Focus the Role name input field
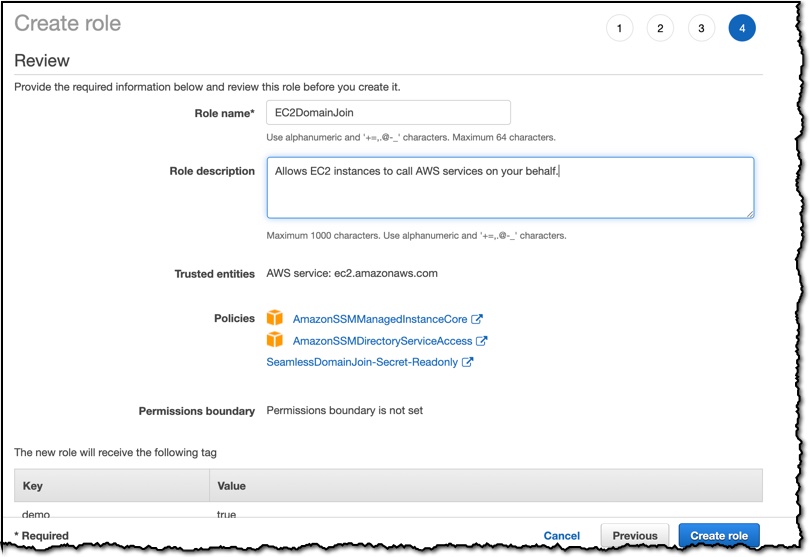This screenshot has width=810, height=557. [388, 113]
